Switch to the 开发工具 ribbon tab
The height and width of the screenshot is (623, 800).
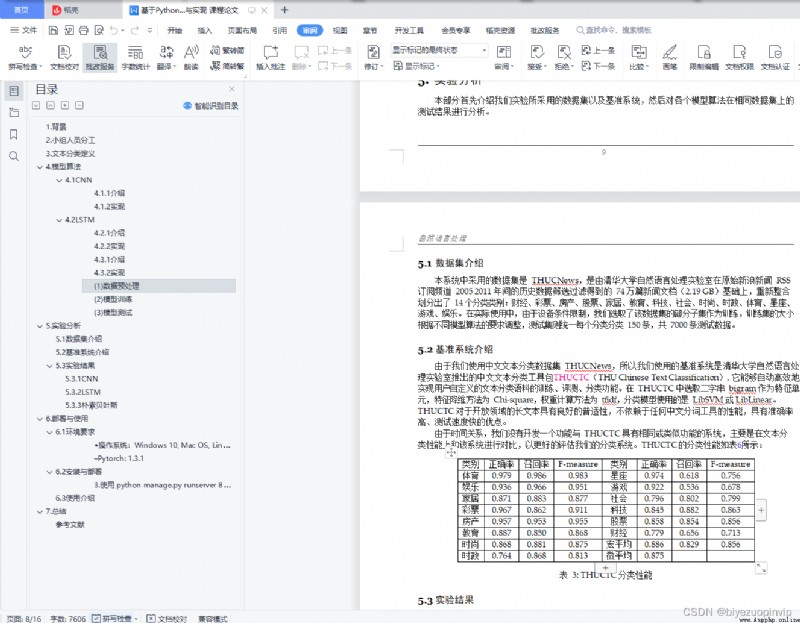(409, 31)
